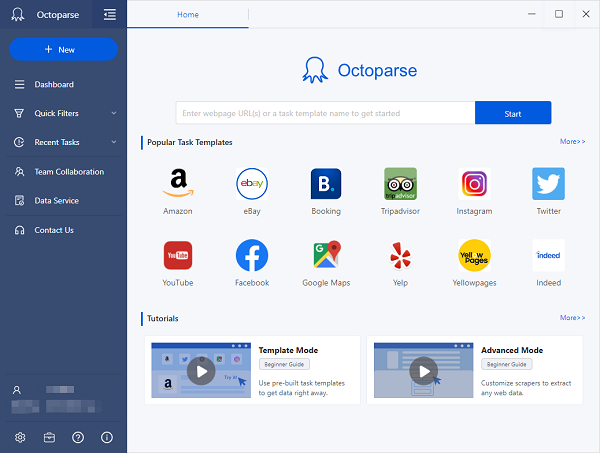
Task: Click the Advanced Mode Beginner Guide tag
Action: click(x=507, y=364)
